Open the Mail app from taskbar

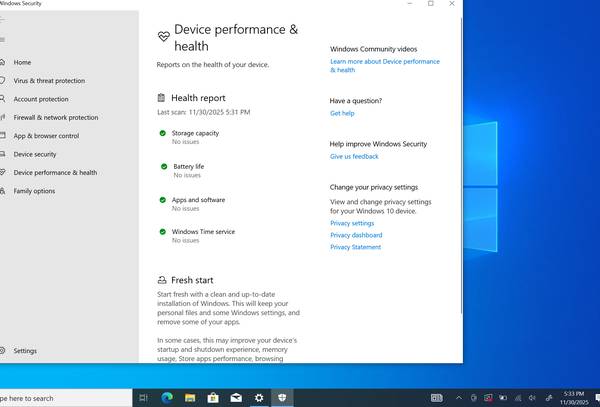tap(236, 397)
